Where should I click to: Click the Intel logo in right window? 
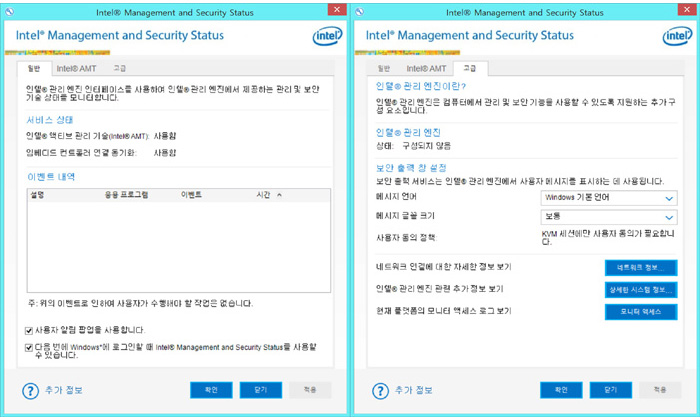click(x=677, y=36)
